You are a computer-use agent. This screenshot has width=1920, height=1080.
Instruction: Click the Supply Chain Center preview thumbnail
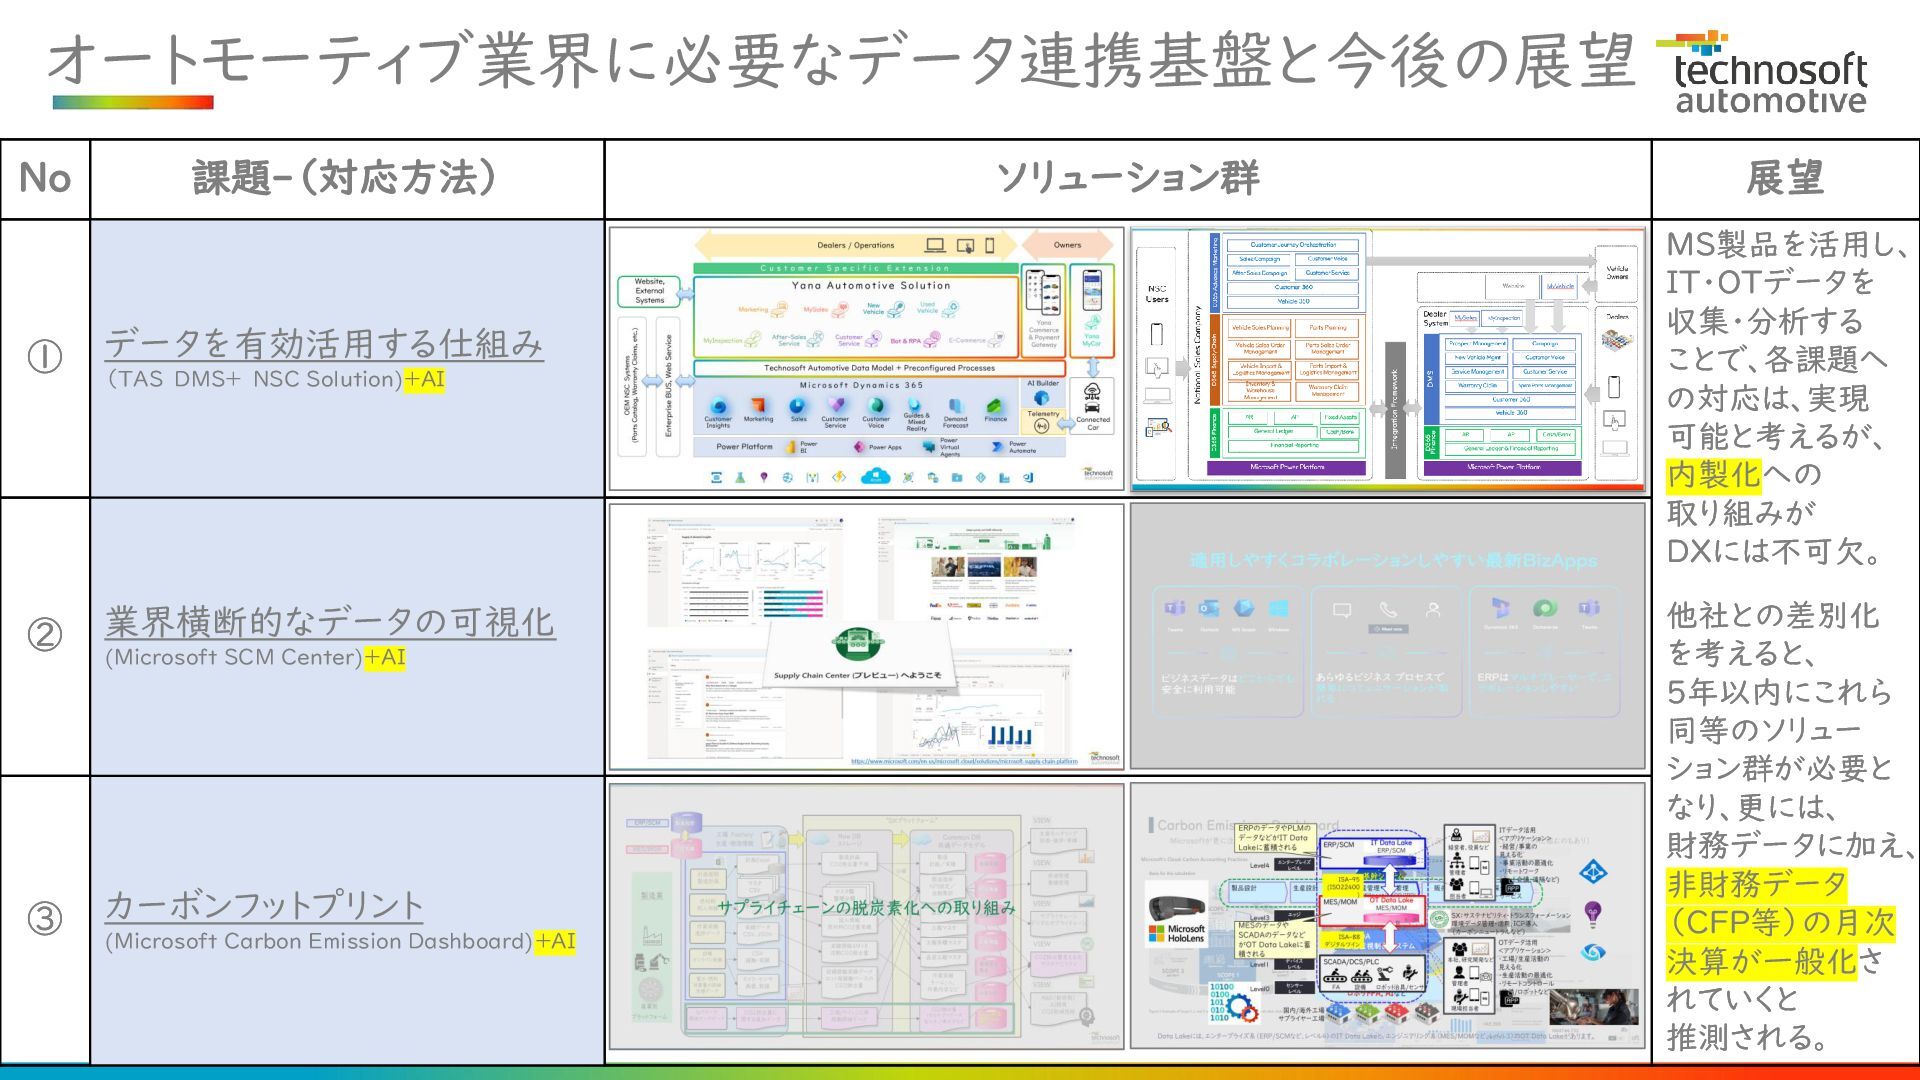(x=866, y=636)
